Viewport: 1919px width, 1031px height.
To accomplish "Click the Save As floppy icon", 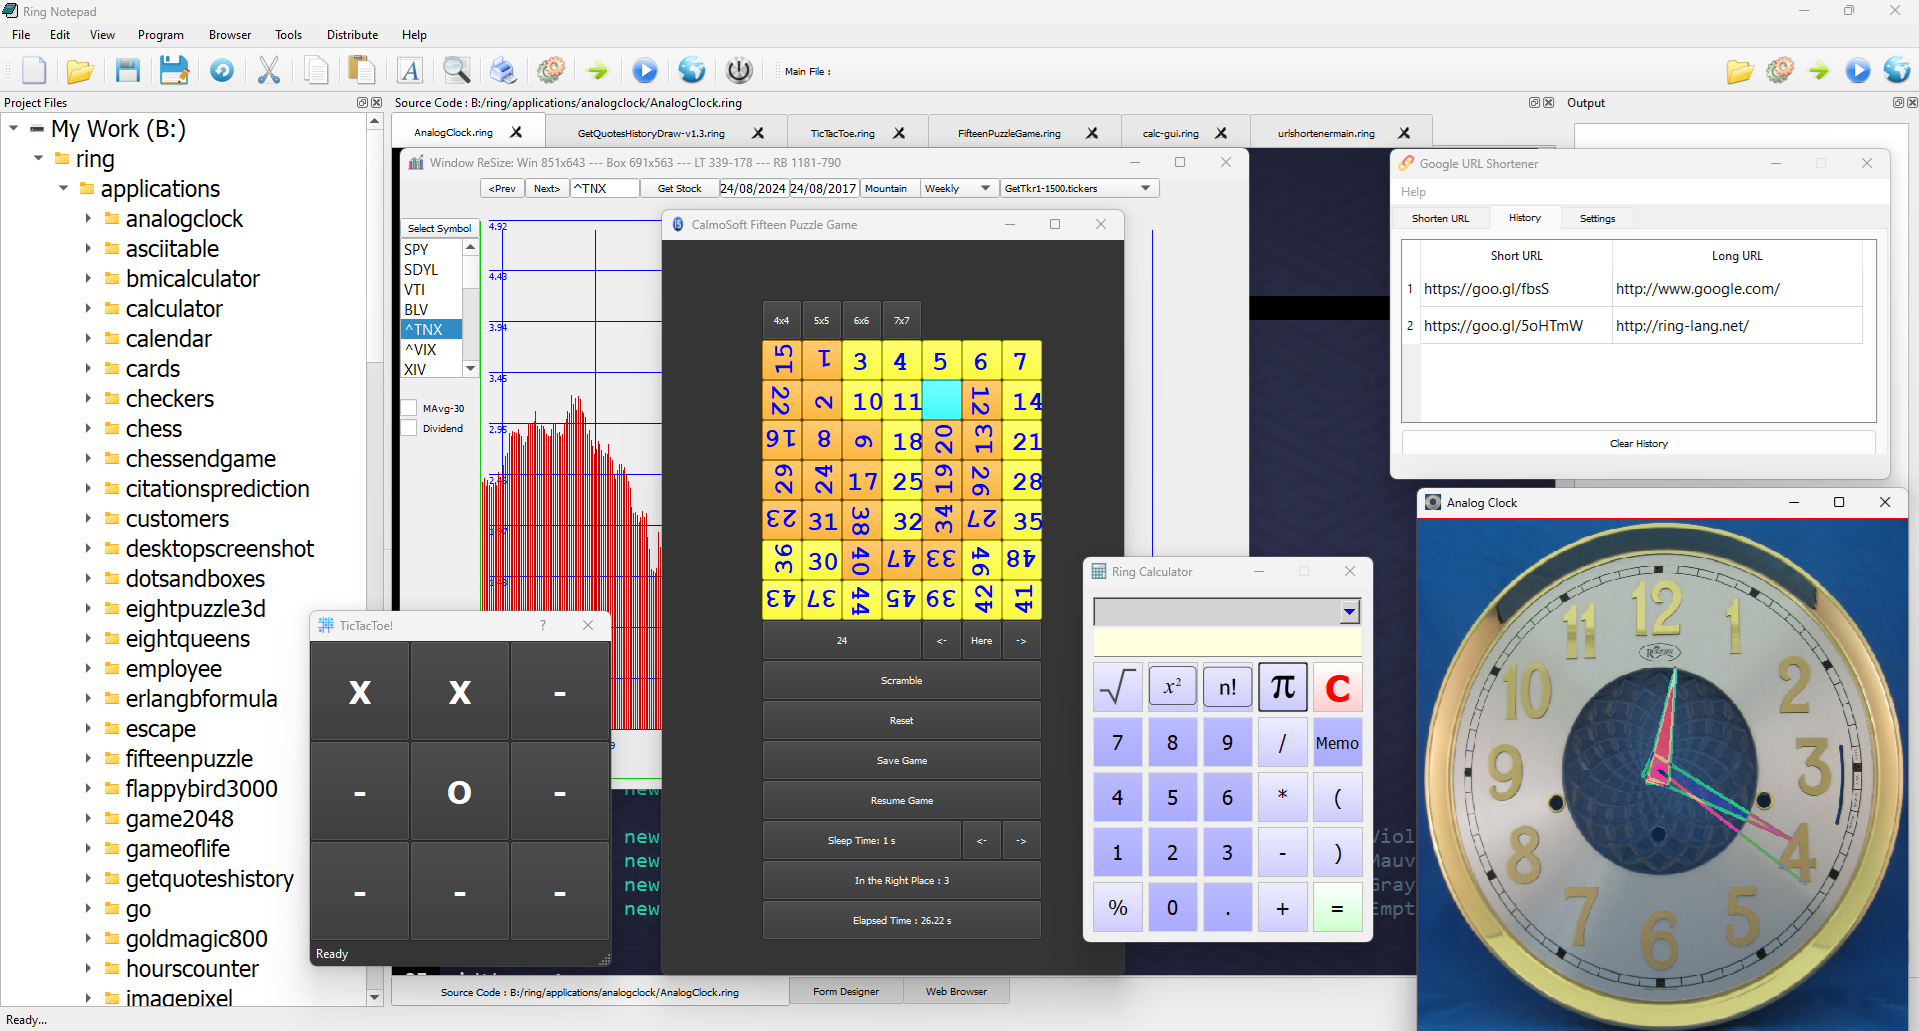I will tap(174, 70).
